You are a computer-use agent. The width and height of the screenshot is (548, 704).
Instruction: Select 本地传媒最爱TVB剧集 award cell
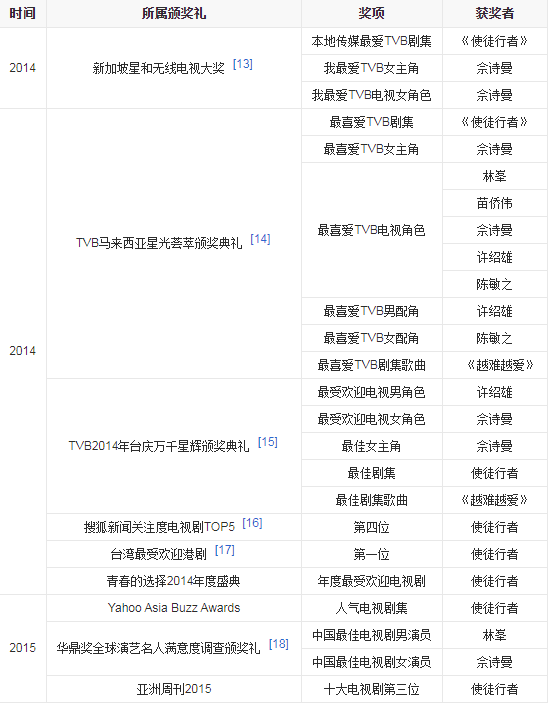pos(372,41)
